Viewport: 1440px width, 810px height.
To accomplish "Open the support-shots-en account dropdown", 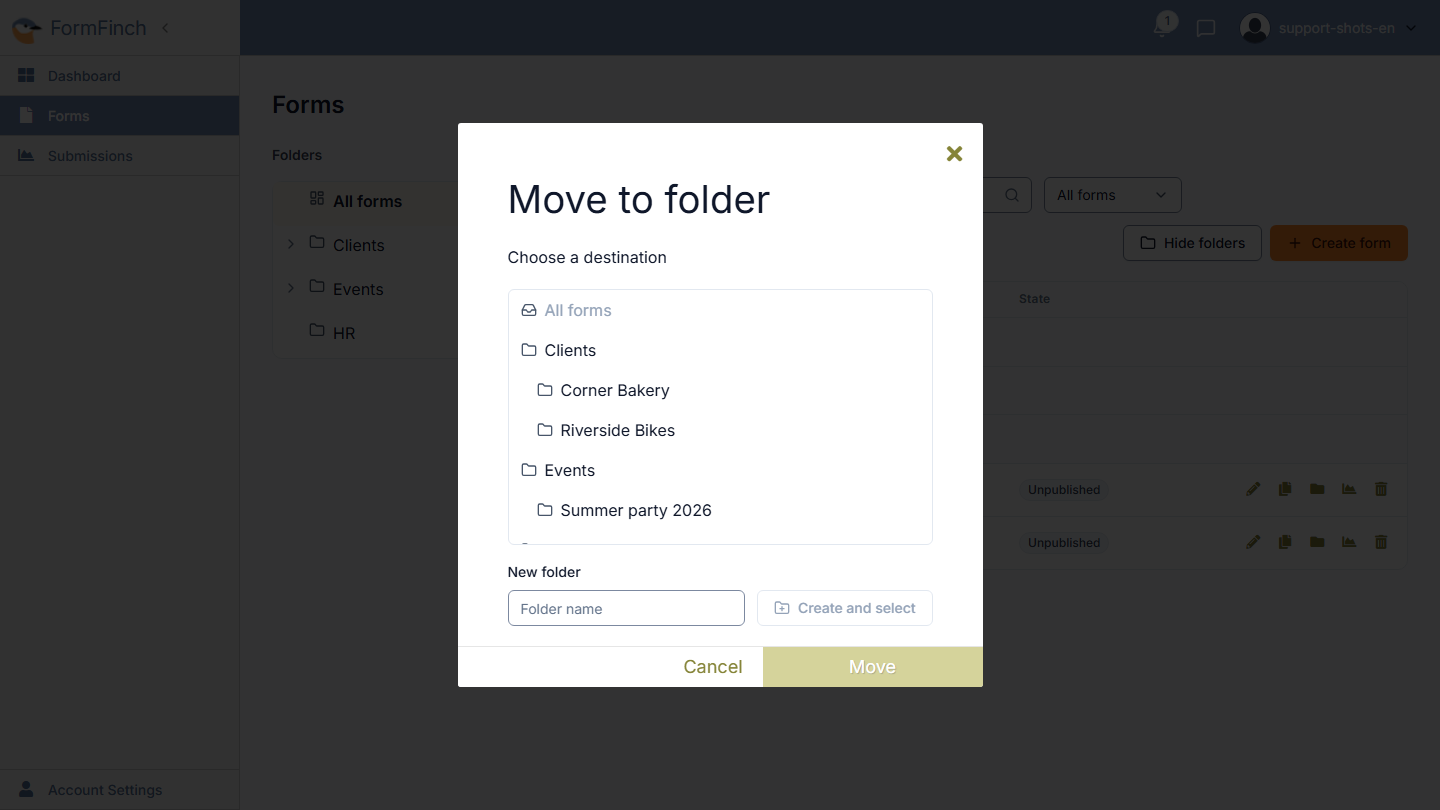I will point(1347,28).
